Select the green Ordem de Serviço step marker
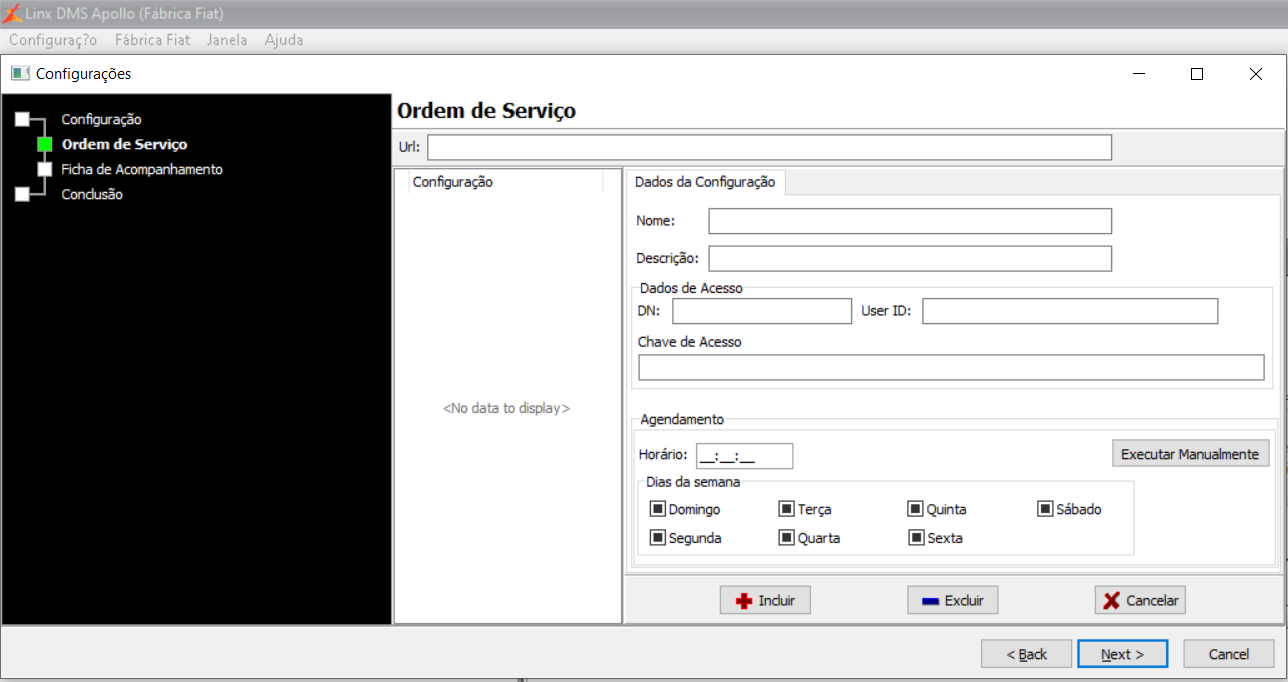 45,144
